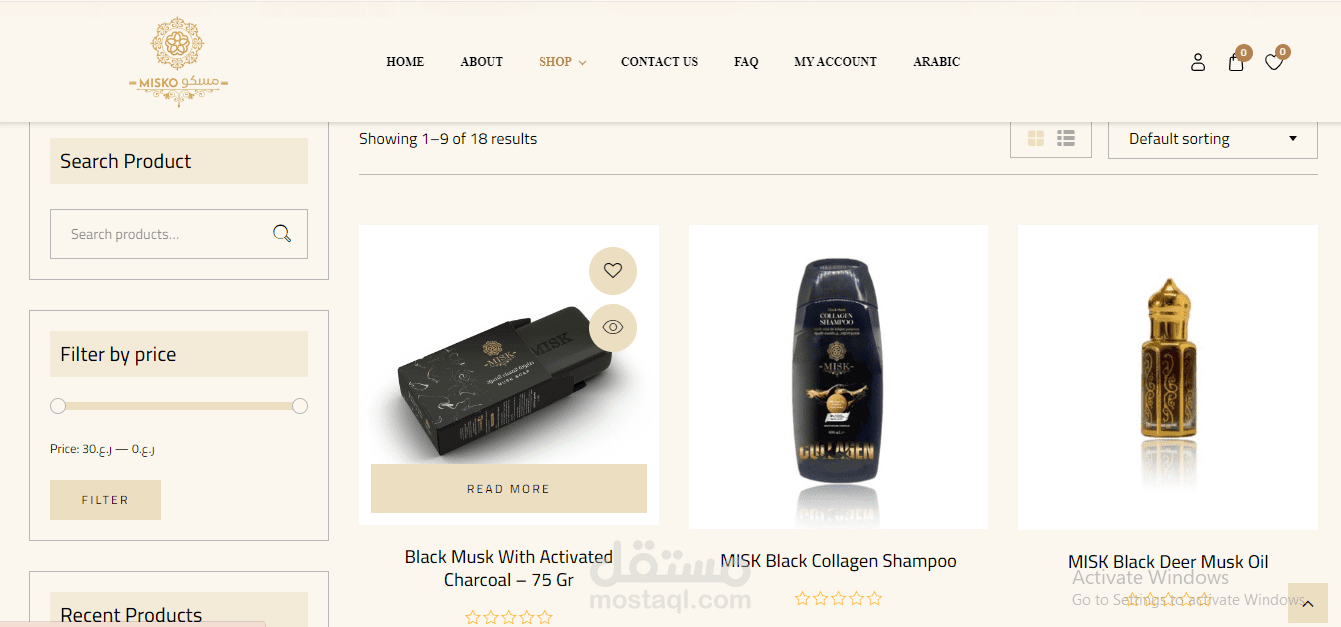This screenshot has height=627, width=1341.
Task: Open the Contact Us menu item
Action: tap(659, 62)
